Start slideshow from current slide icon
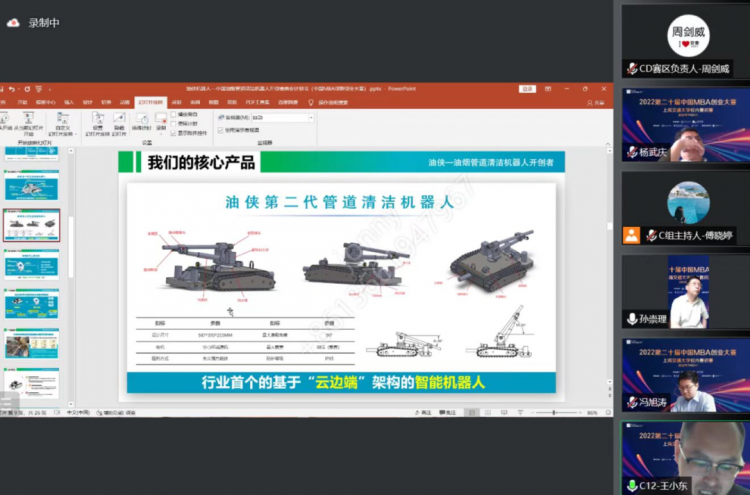This screenshot has height=495, width=750. point(29,120)
